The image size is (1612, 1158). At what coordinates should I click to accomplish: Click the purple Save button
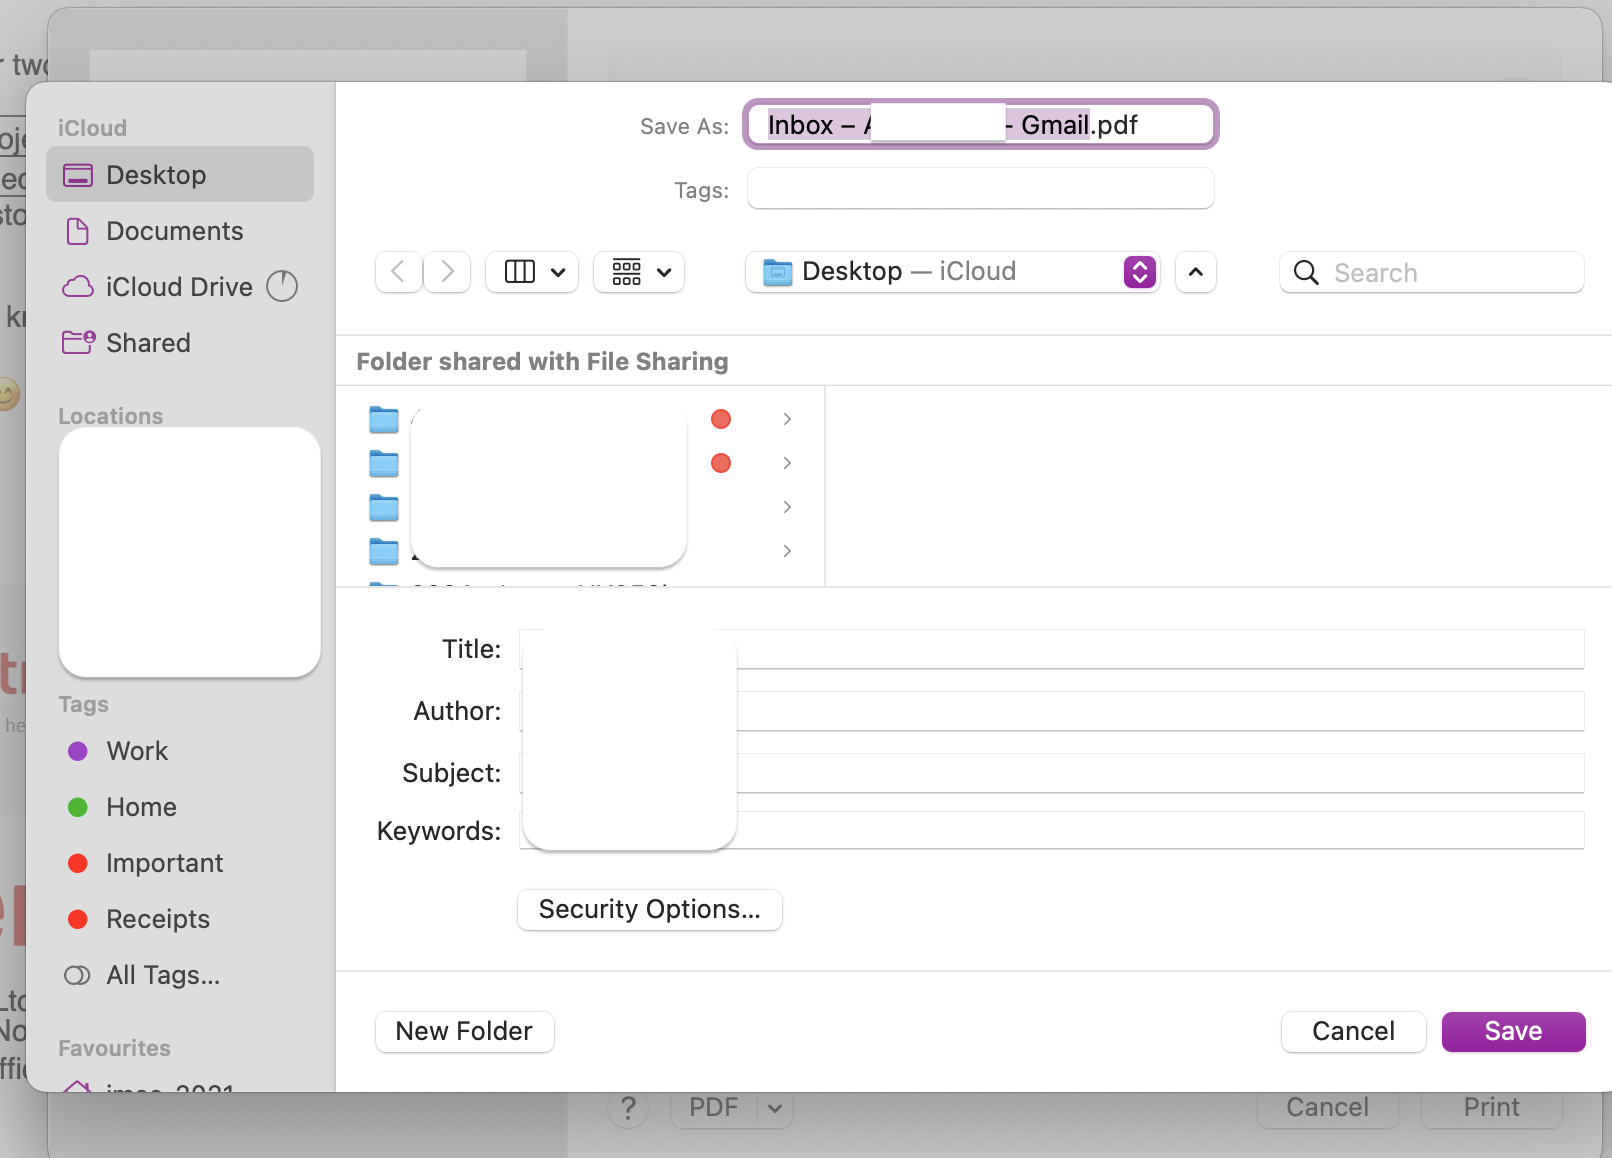[x=1514, y=1032]
